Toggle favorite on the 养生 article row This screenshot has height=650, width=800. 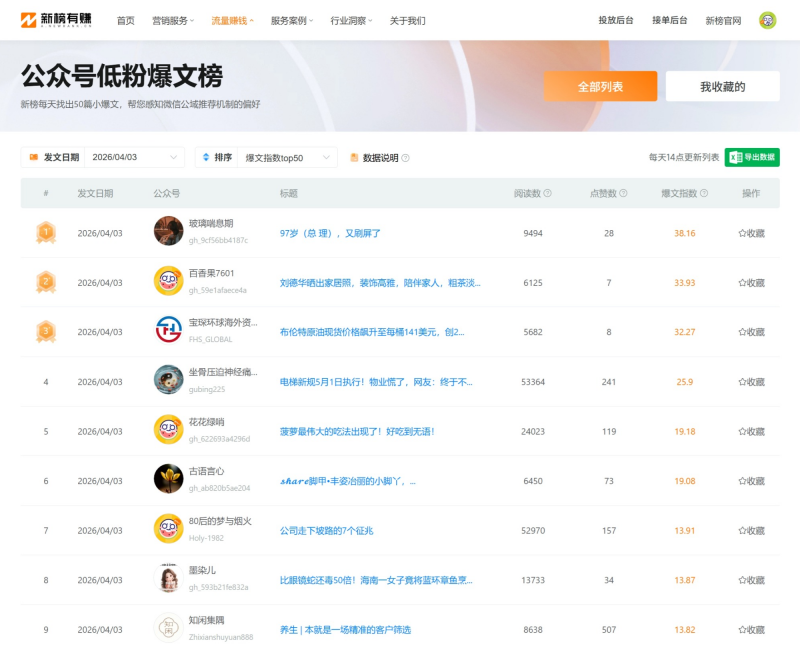point(750,629)
